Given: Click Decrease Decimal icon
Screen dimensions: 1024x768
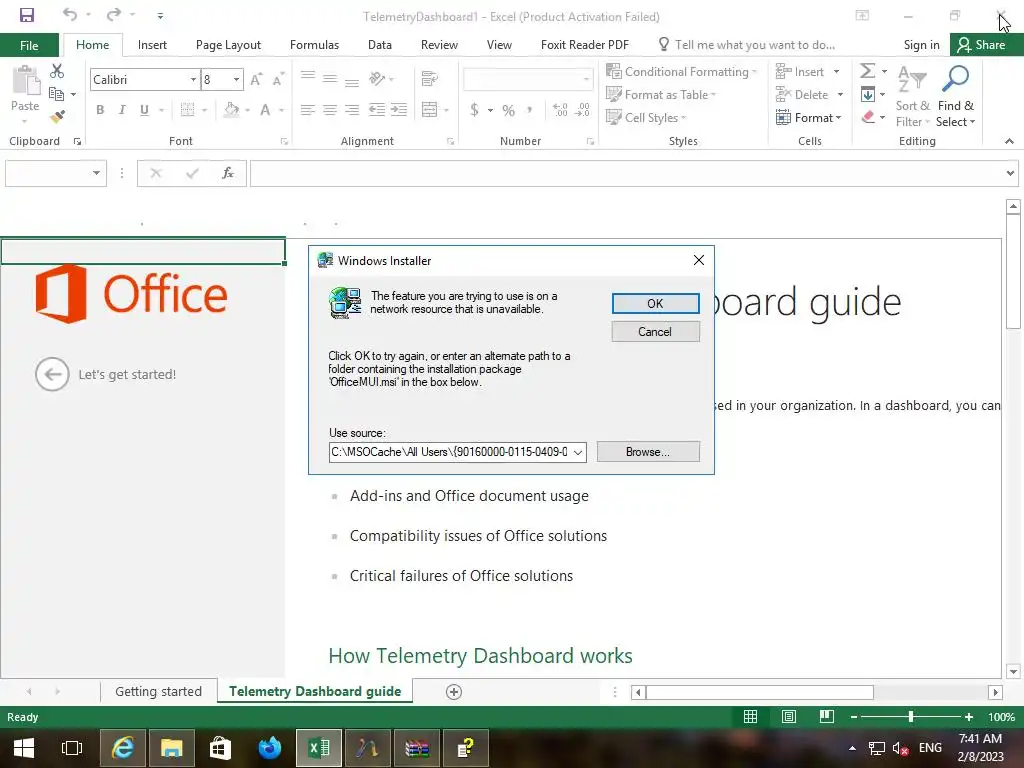Looking at the screenshot, I should 582,110.
